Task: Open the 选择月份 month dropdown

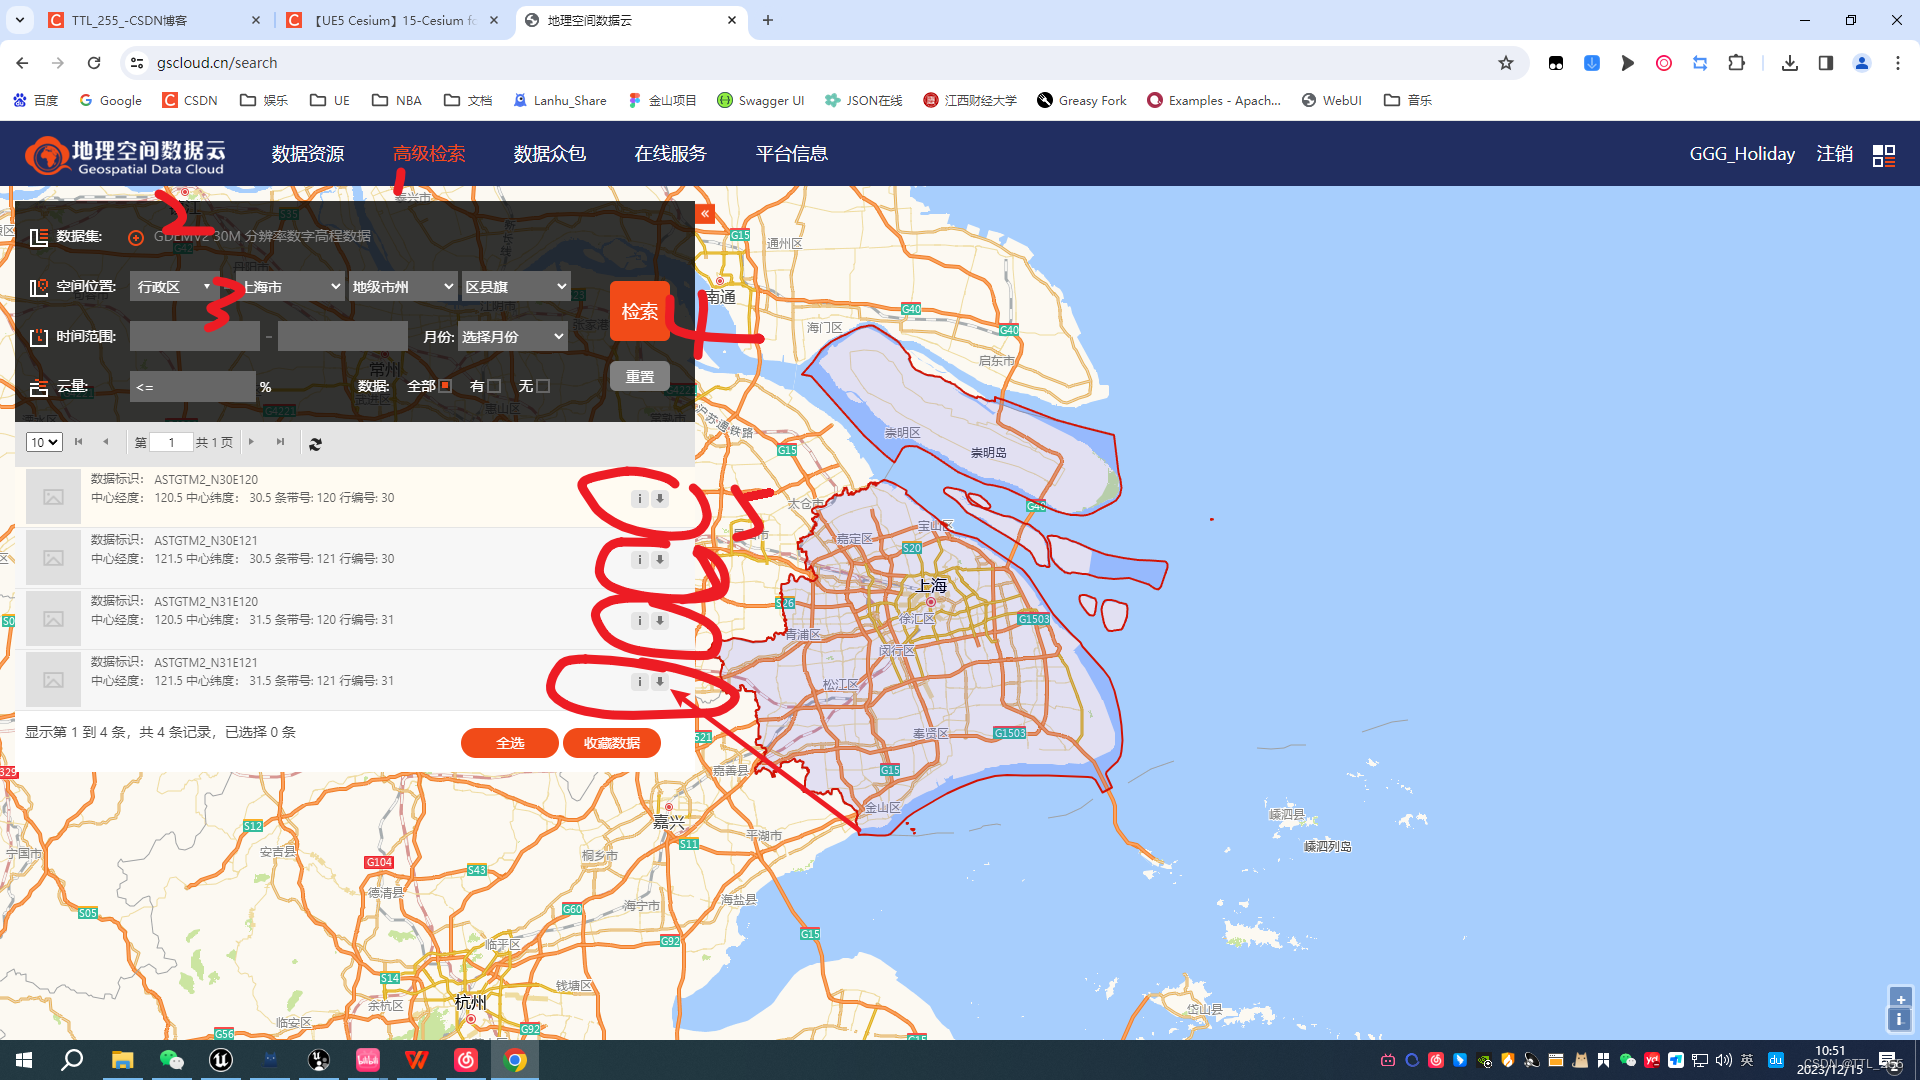Action: 513,337
